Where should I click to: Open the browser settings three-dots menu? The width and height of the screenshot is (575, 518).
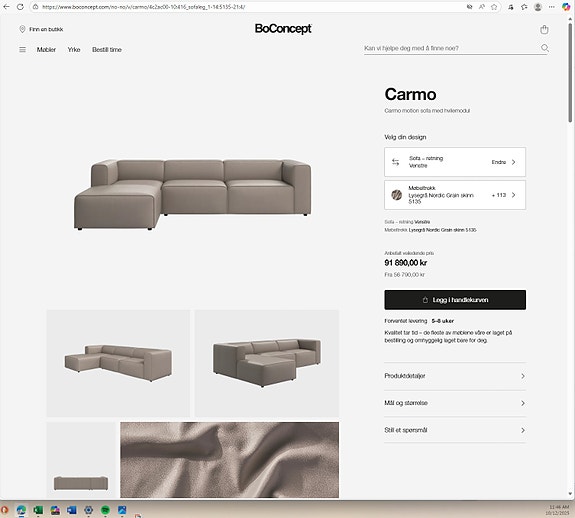click(x=552, y=7)
